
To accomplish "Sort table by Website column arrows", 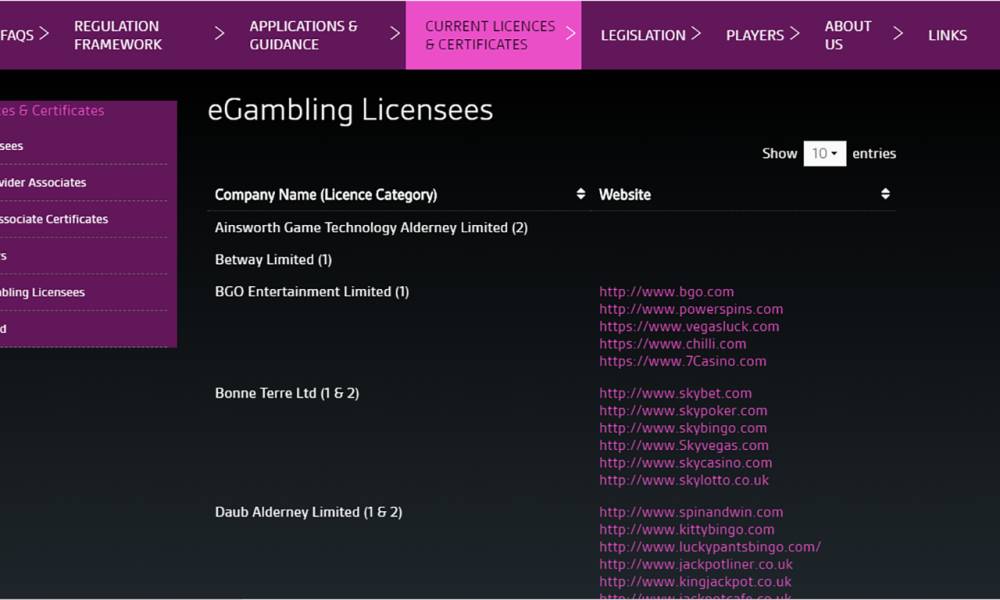I will click(x=885, y=194).
